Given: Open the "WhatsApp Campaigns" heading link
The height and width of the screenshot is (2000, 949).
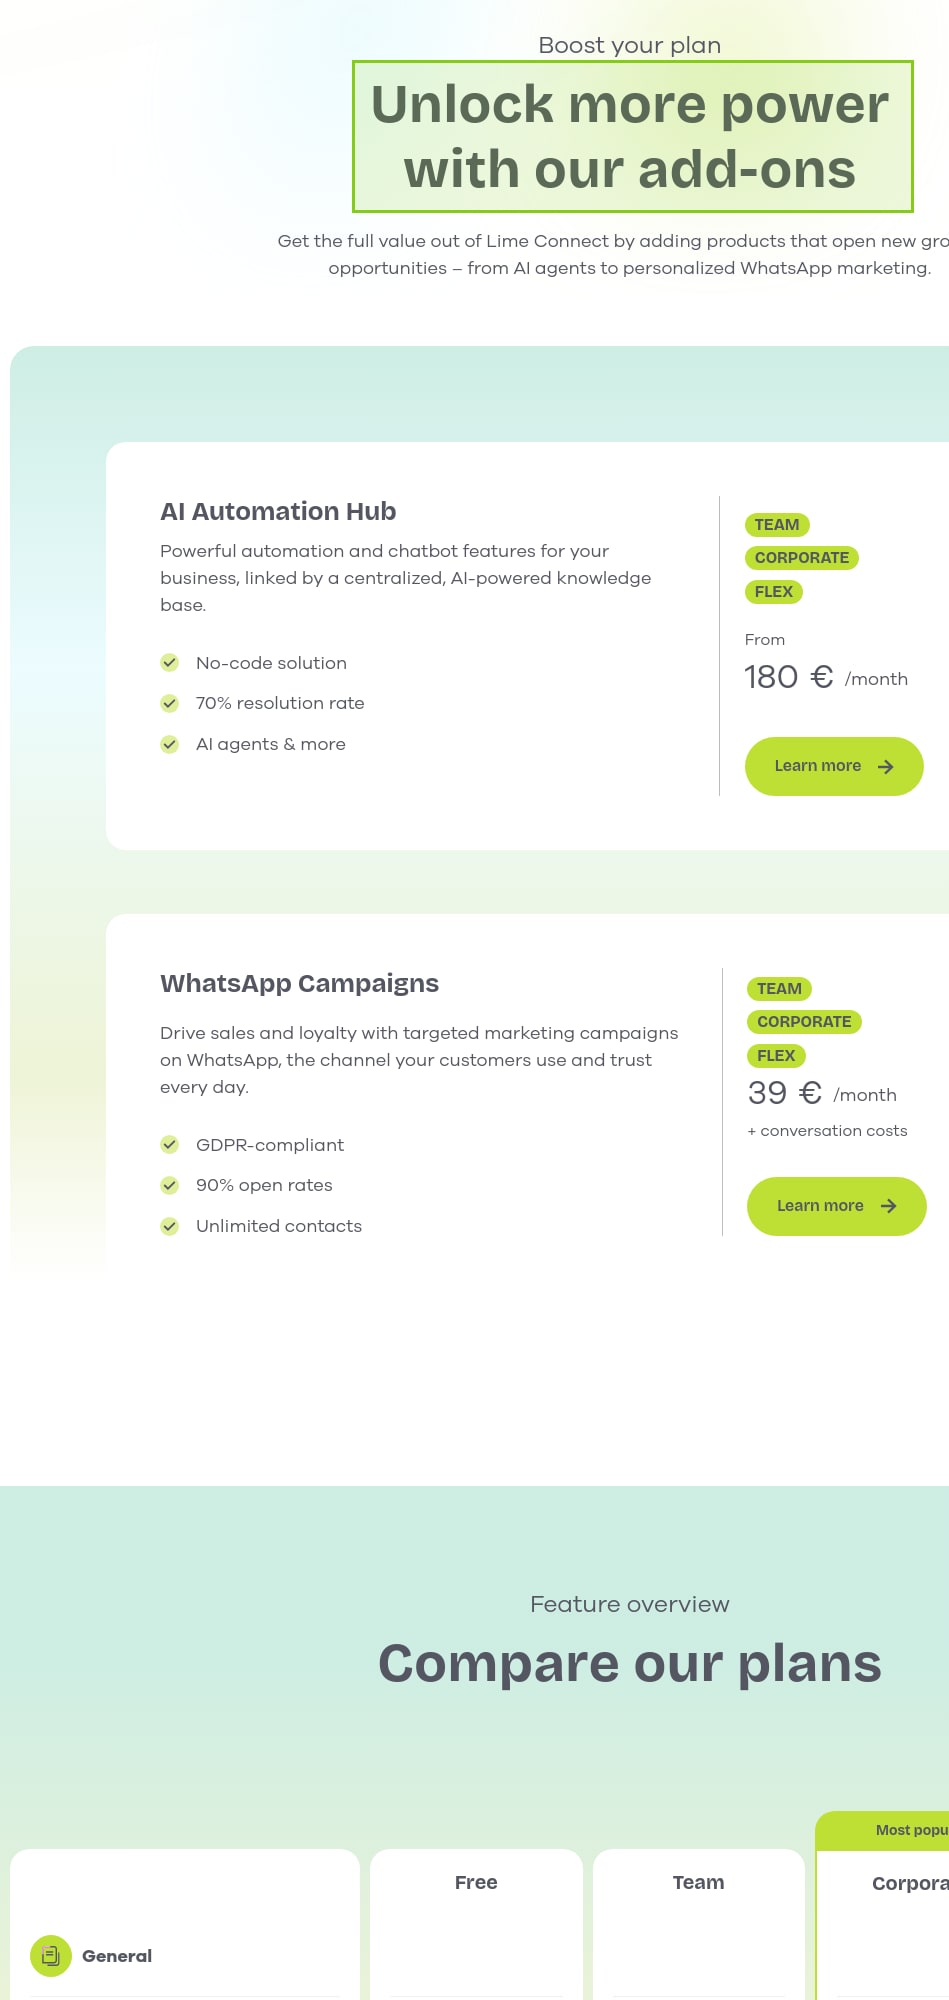Looking at the screenshot, I should (299, 983).
